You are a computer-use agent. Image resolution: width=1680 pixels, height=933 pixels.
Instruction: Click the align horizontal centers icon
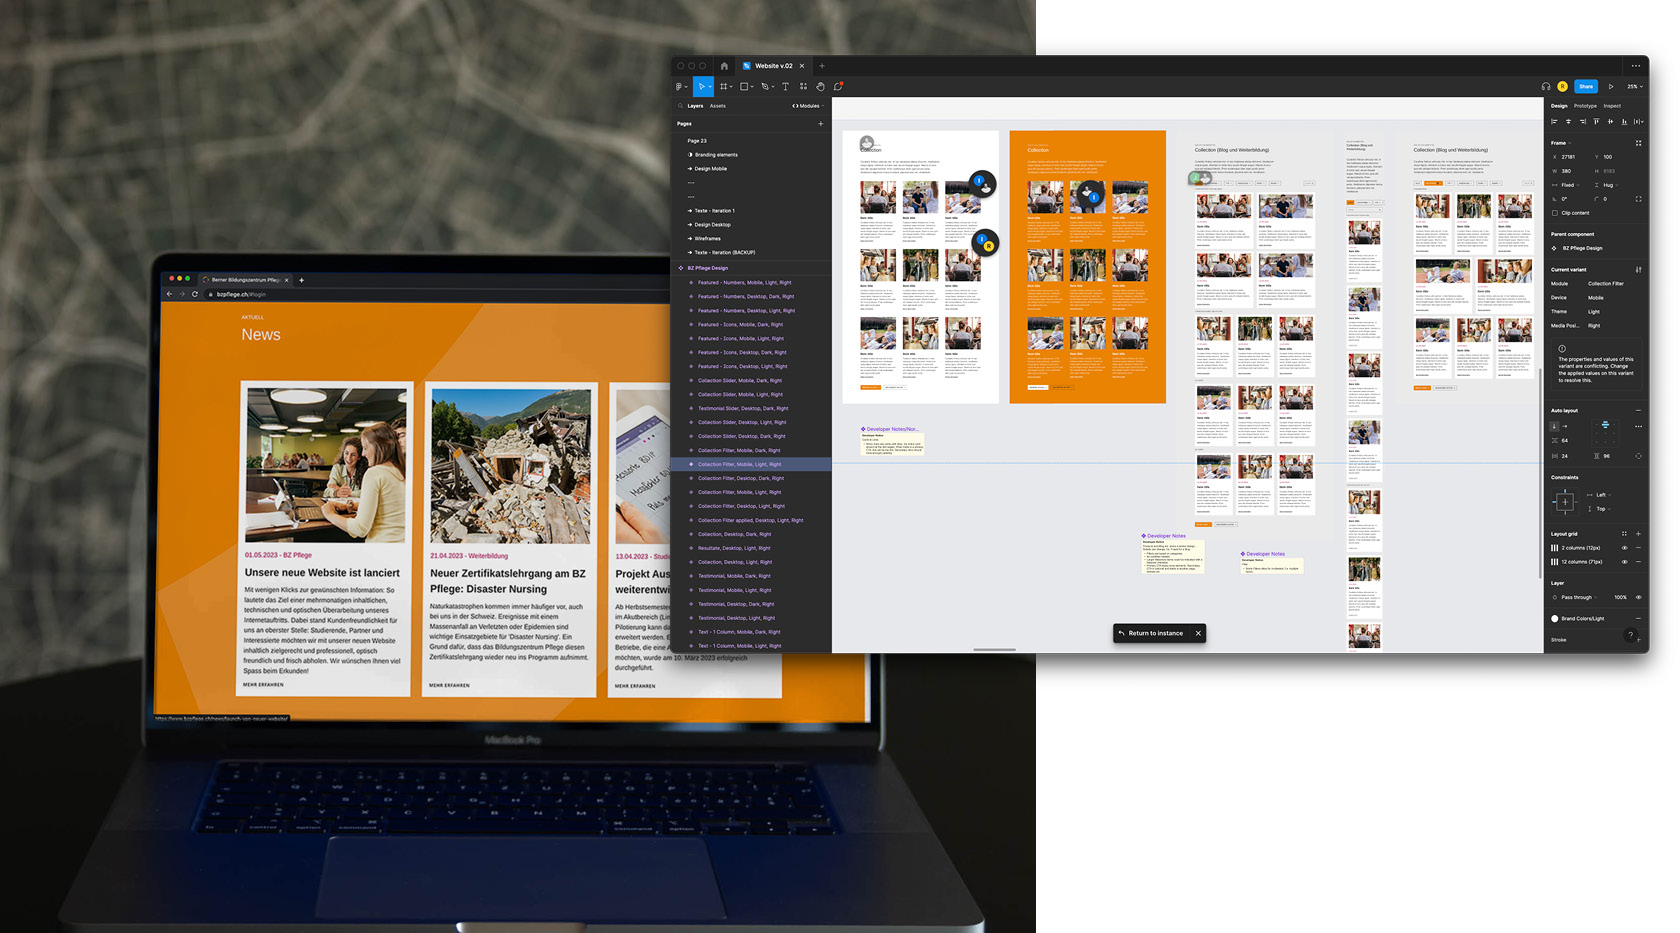(x=1568, y=122)
